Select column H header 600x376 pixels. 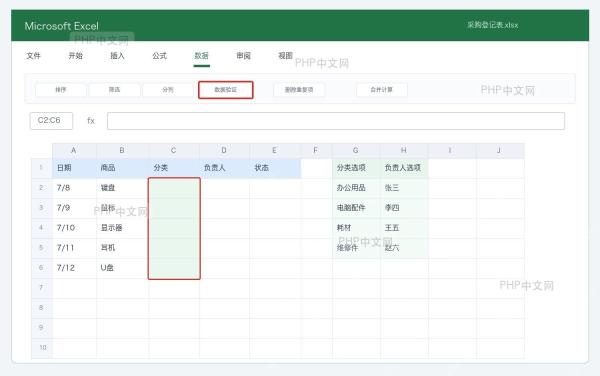(x=404, y=151)
